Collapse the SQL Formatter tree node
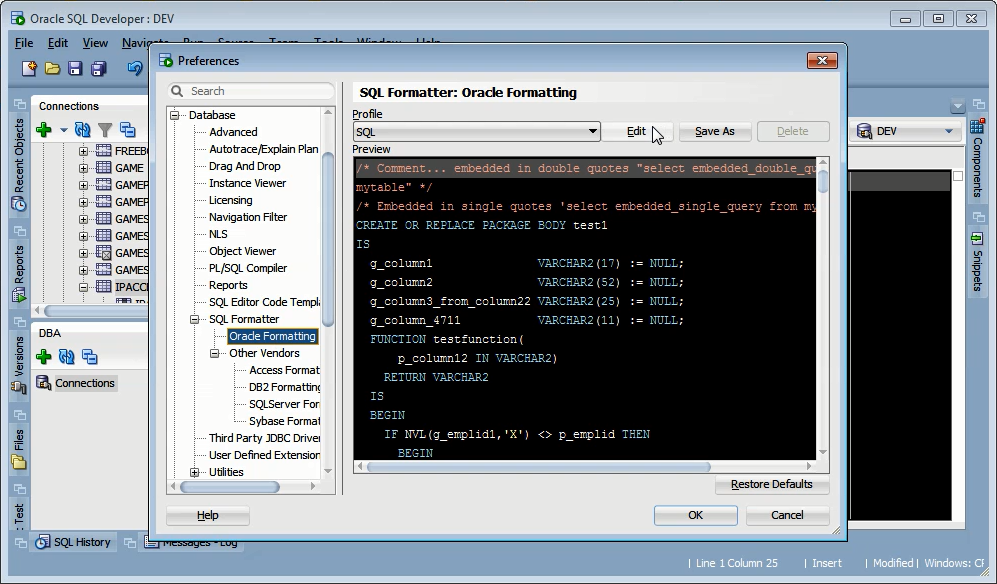Image resolution: width=997 pixels, height=584 pixels. [195, 319]
